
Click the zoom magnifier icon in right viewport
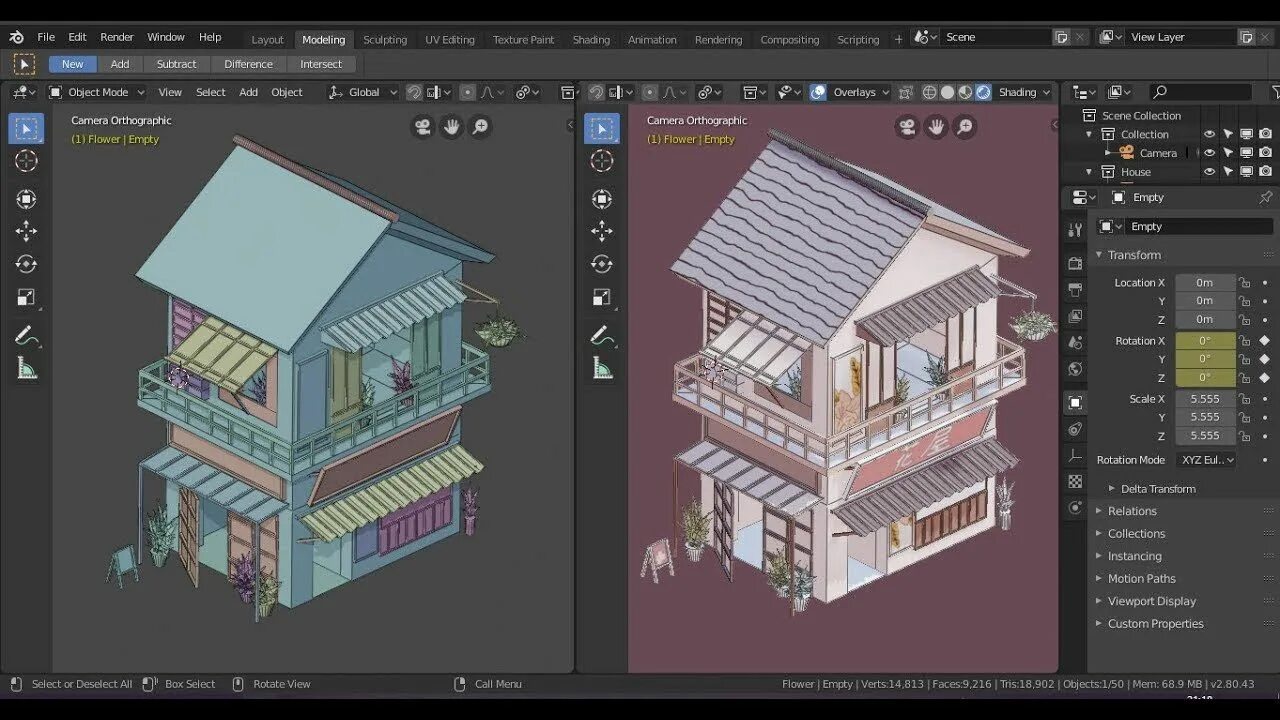(x=965, y=127)
